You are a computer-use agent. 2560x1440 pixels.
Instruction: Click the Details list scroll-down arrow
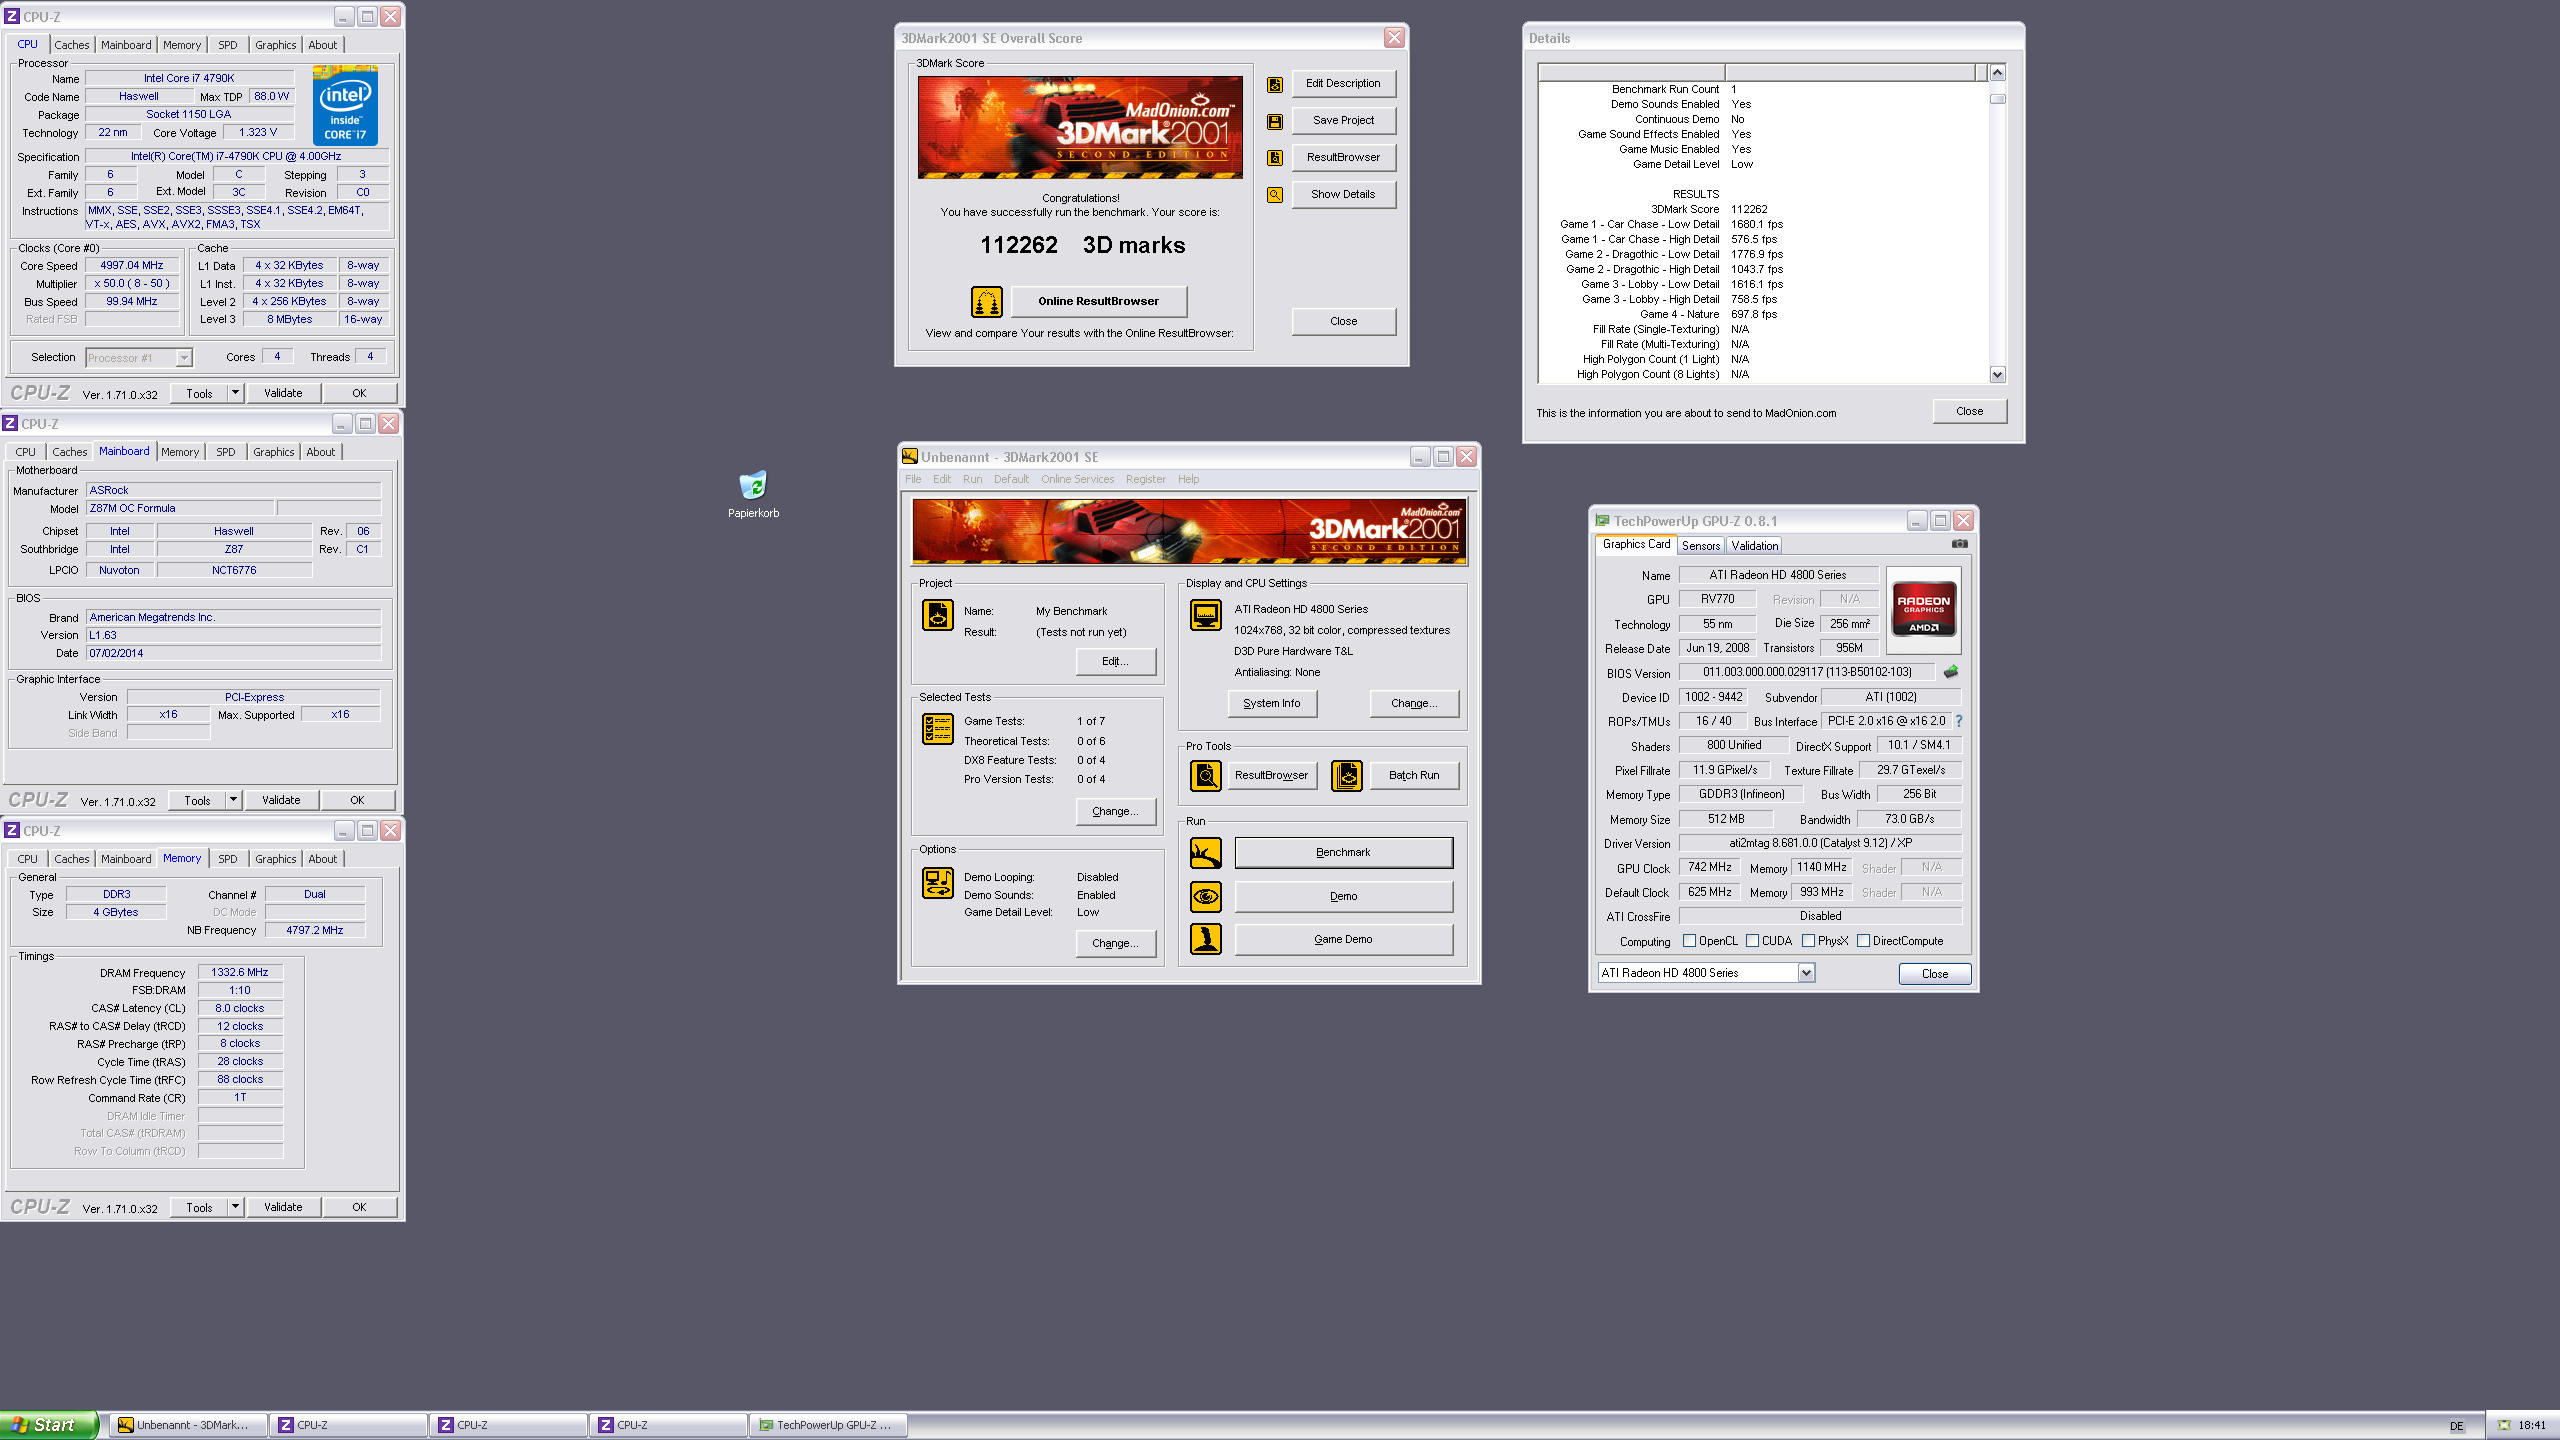[x=1997, y=375]
